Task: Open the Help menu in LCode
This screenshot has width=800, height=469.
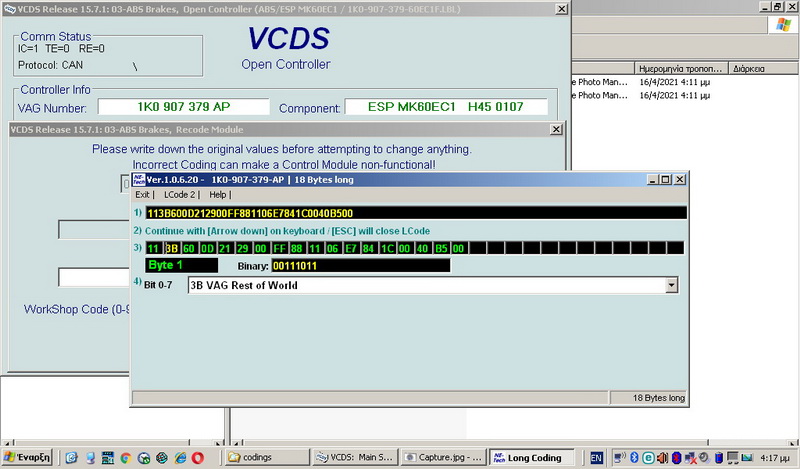Action: point(219,194)
